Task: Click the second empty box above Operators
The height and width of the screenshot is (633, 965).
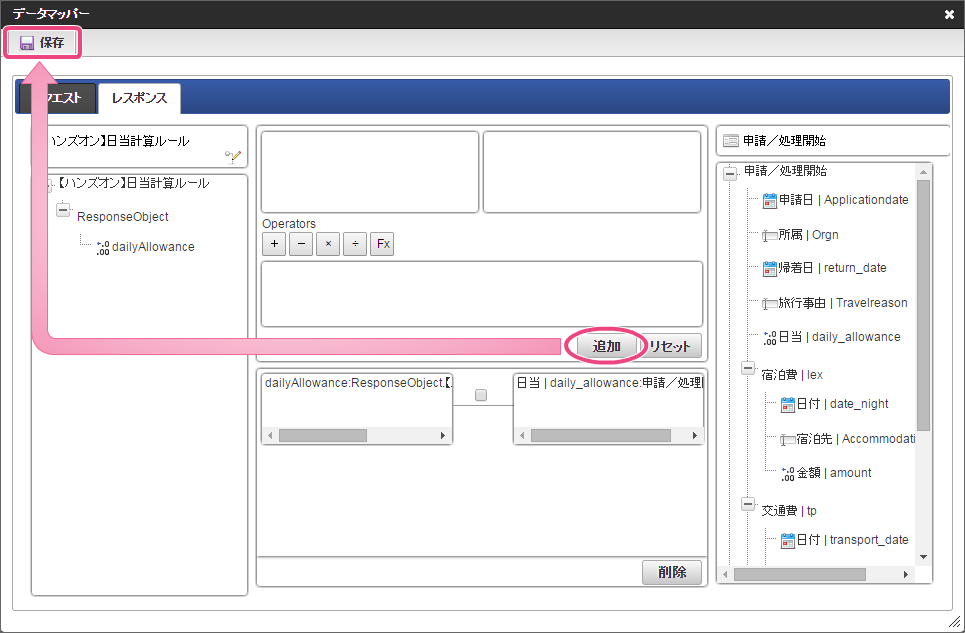Action: click(x=592, y=172)
